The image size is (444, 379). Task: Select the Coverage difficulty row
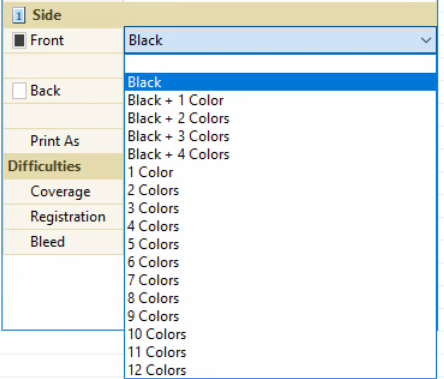pyautogui.click(x=63, y=192)
